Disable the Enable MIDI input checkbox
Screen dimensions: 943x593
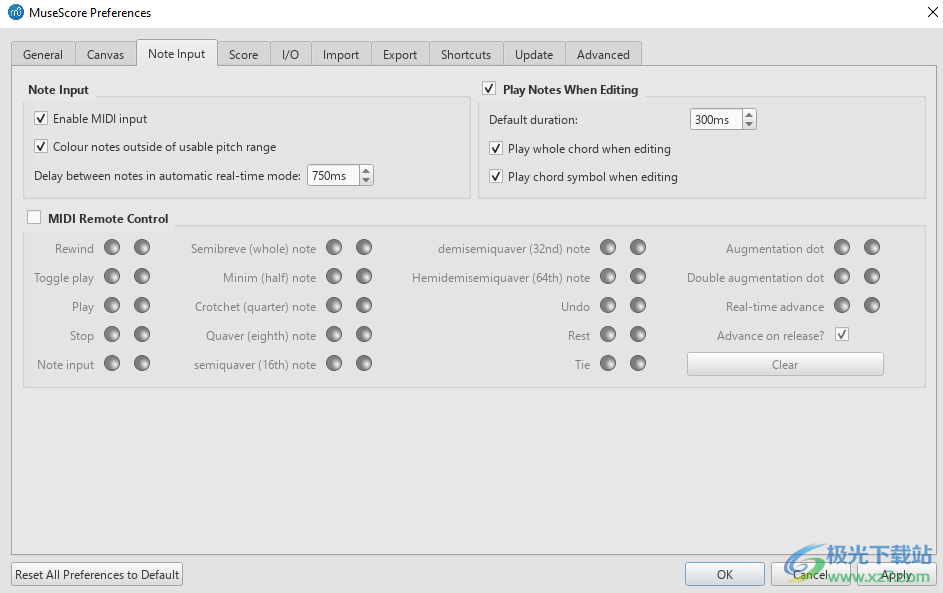pyautogui.click(x=41, y=119)
